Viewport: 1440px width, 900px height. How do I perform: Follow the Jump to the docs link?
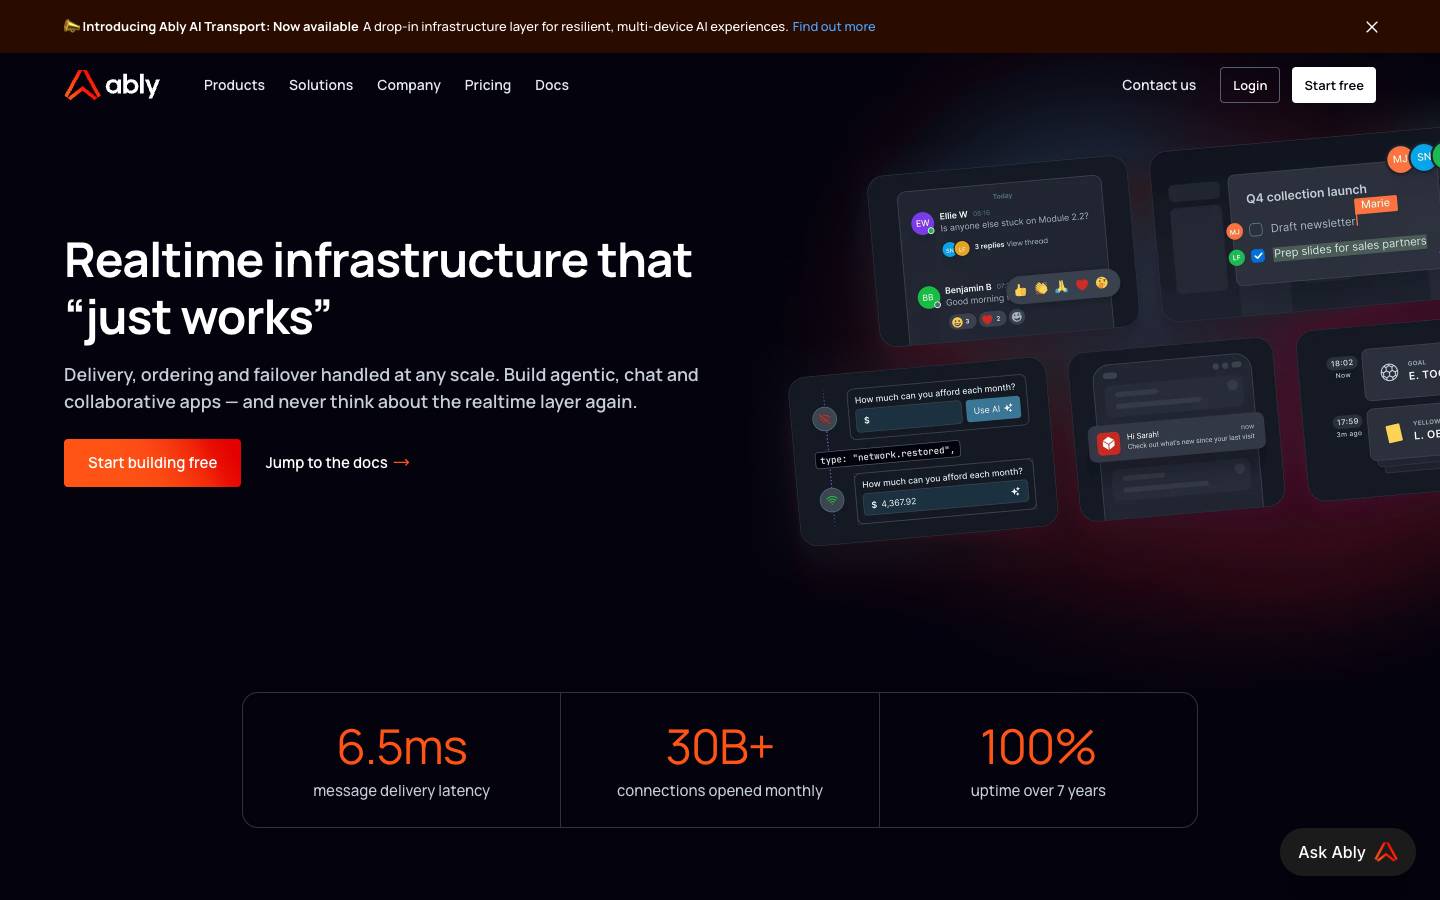338,463
